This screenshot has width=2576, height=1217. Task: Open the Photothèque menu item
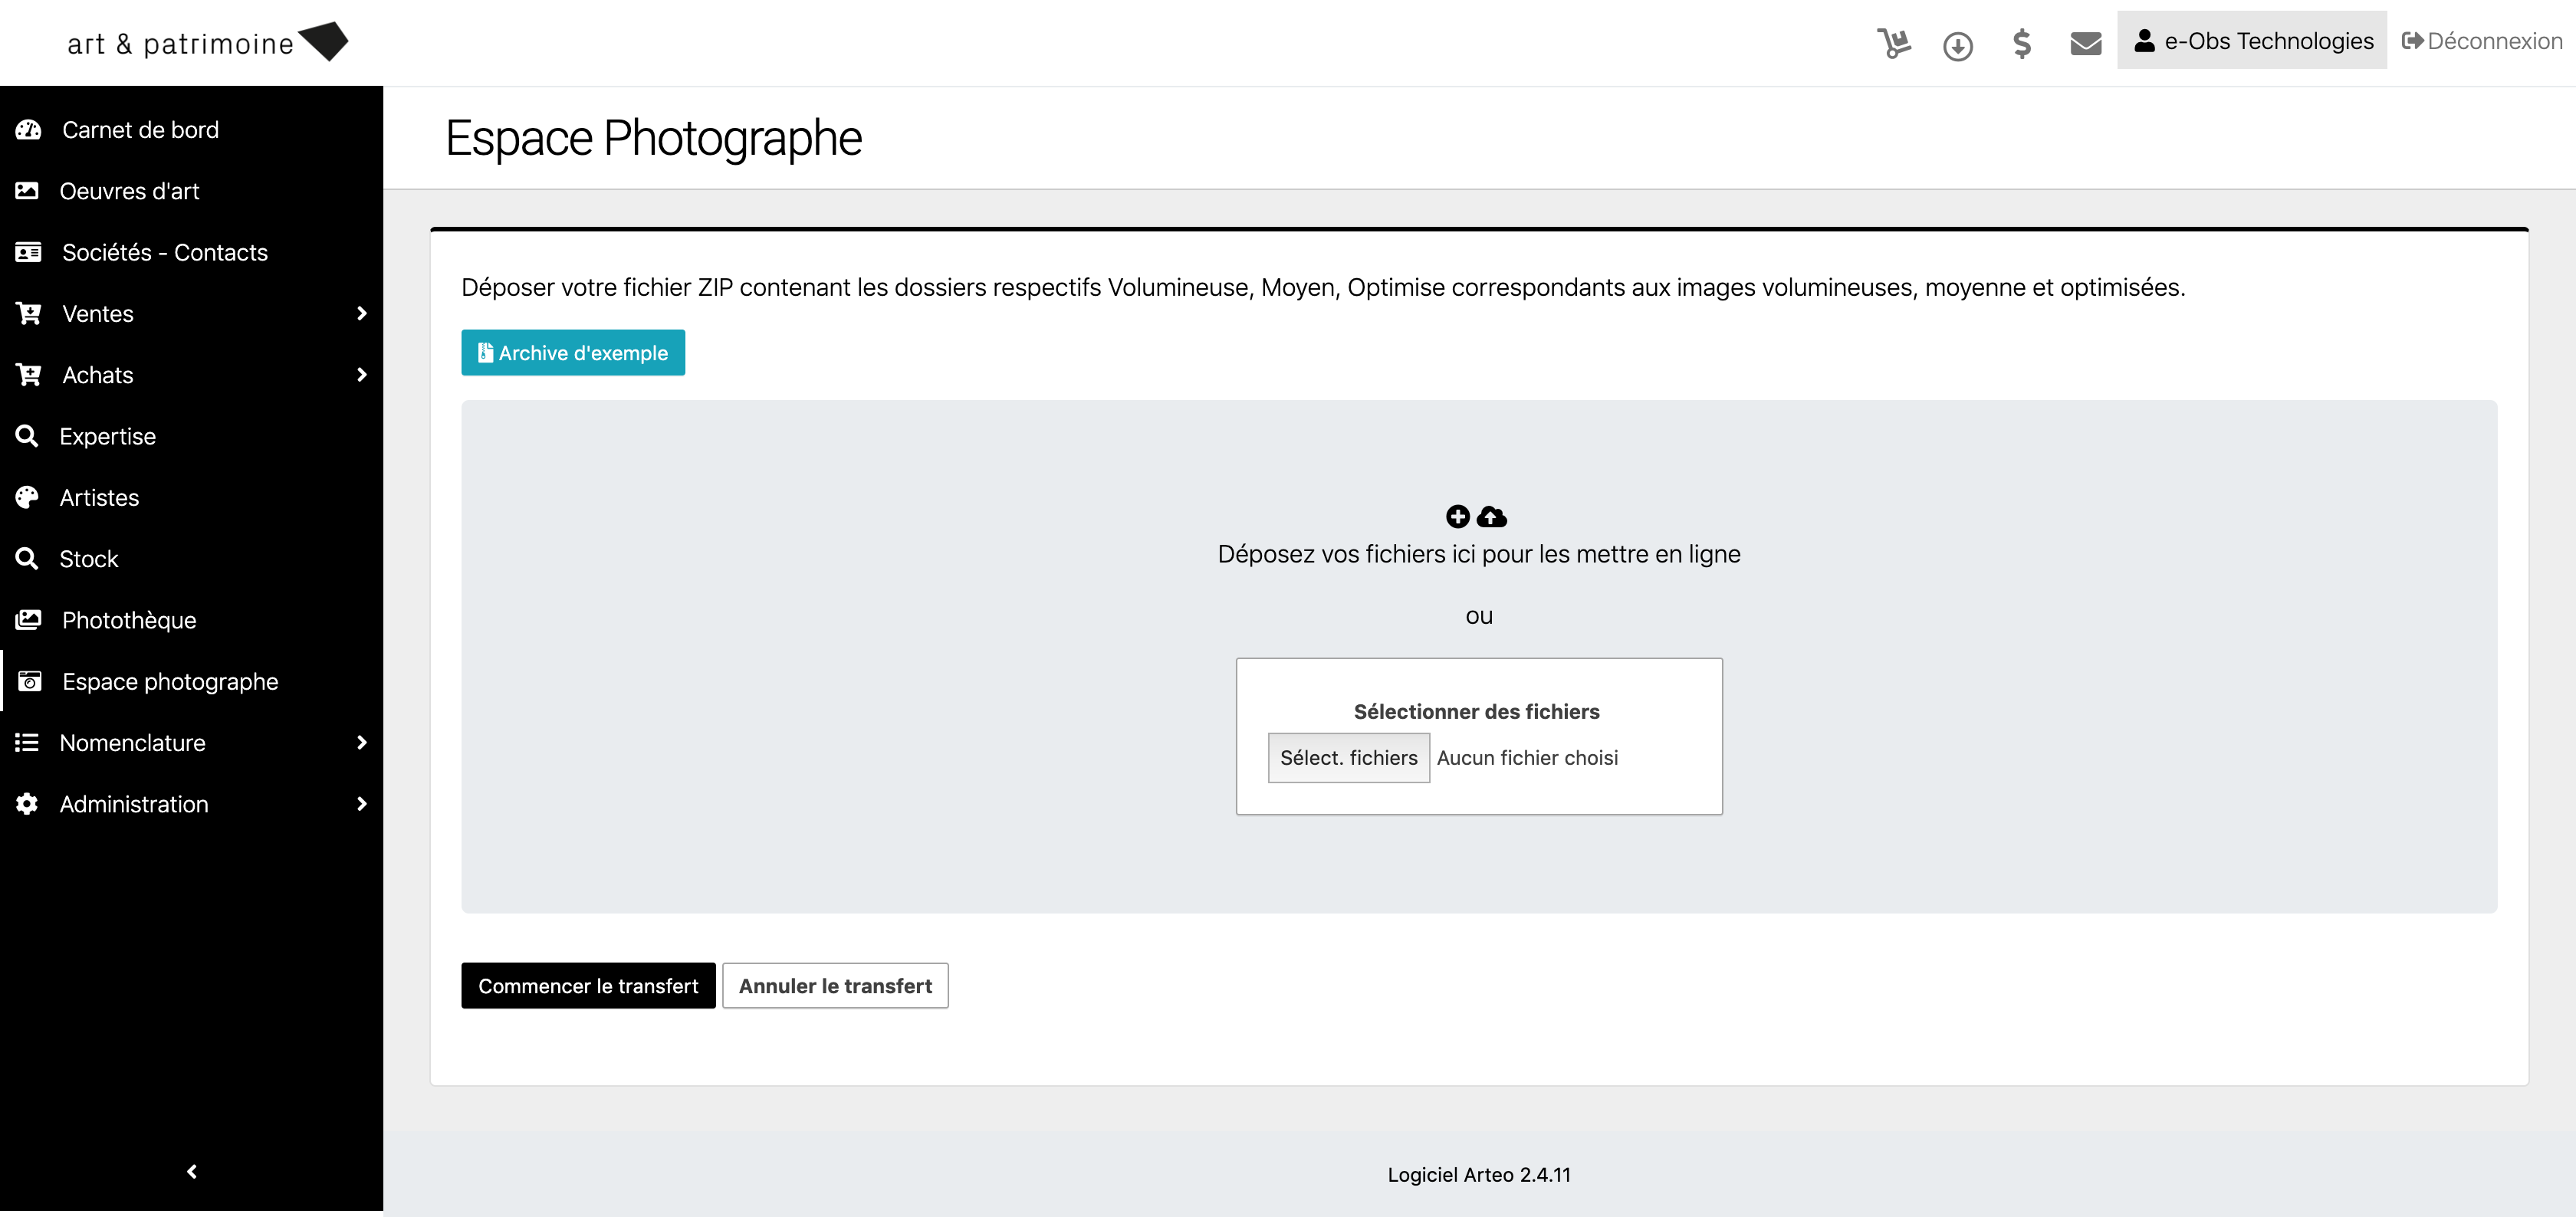(x=192, y=620)
